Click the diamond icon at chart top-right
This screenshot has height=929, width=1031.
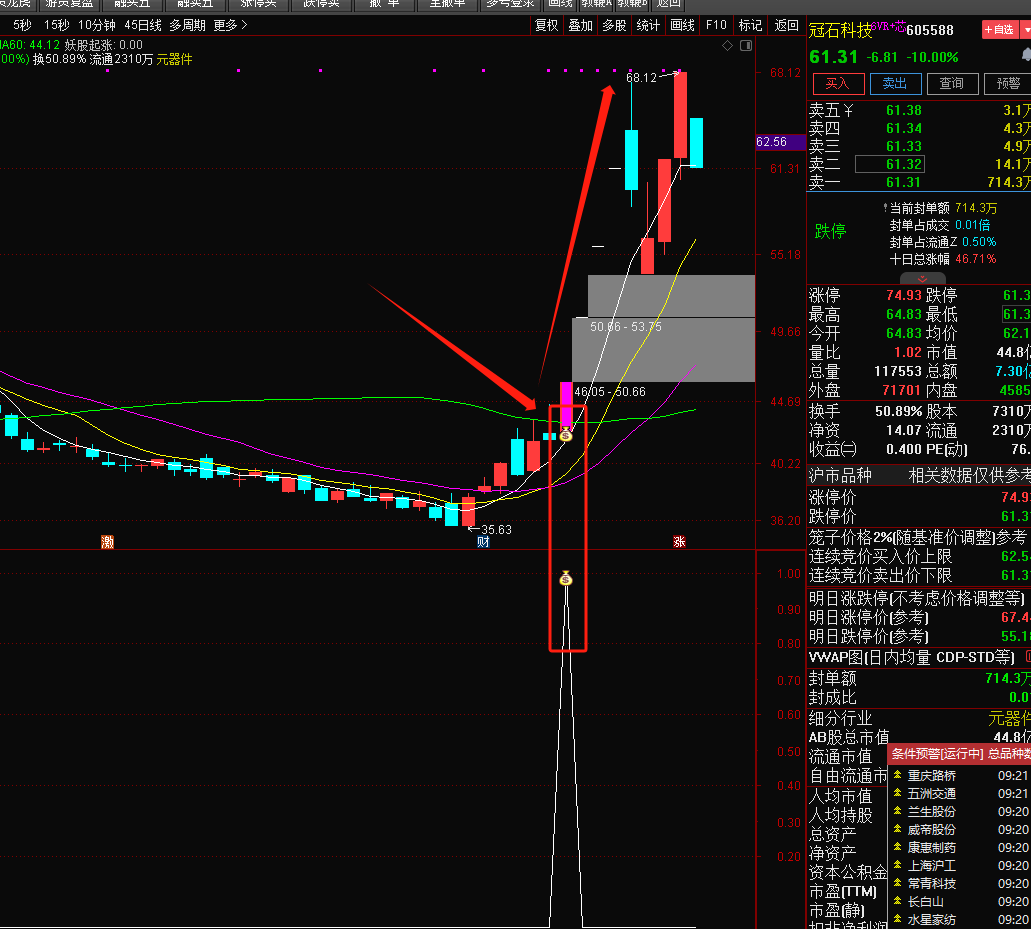click(727, 46)
